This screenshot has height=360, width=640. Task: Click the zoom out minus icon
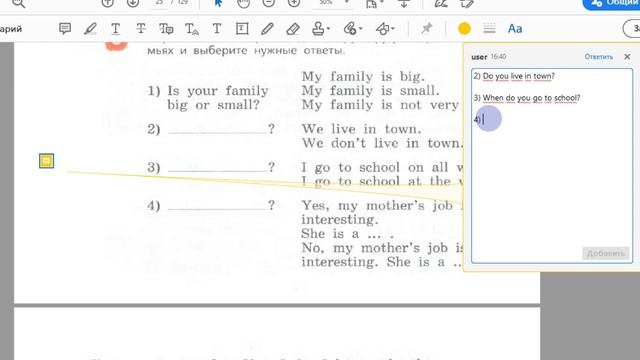click(x=269, y=3)
